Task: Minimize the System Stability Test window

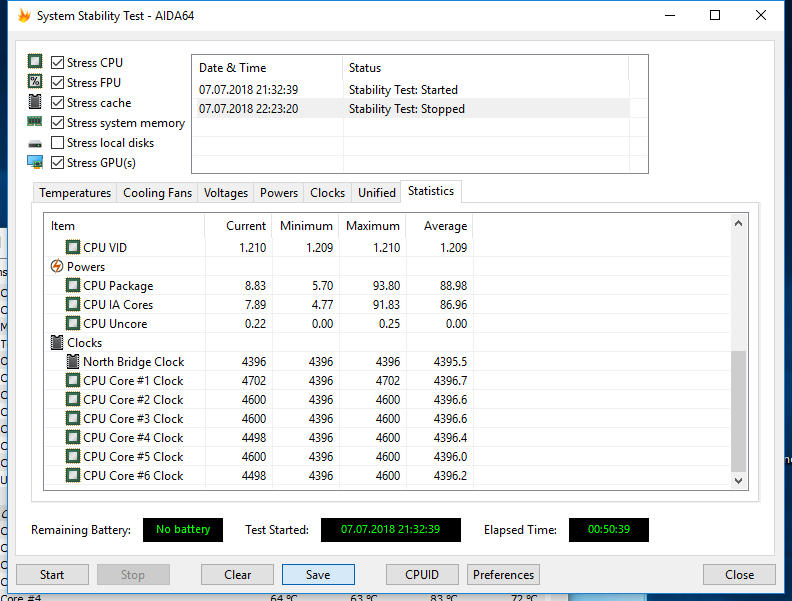Action: (x=670, y=16)
